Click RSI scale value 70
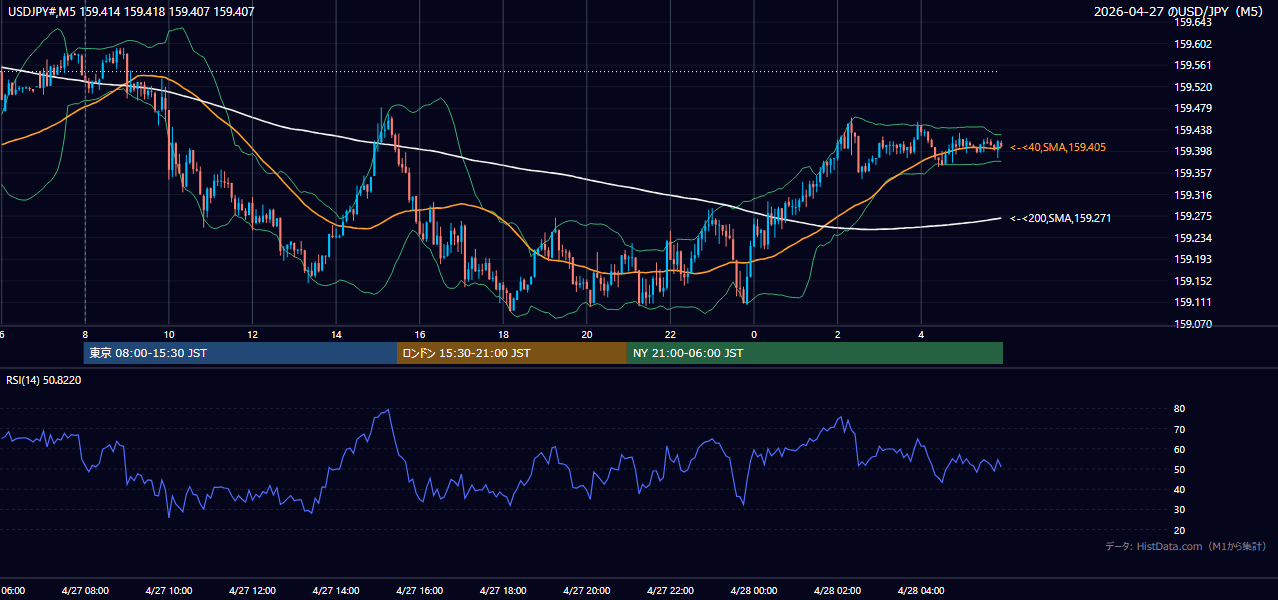 coord(1180,429)
